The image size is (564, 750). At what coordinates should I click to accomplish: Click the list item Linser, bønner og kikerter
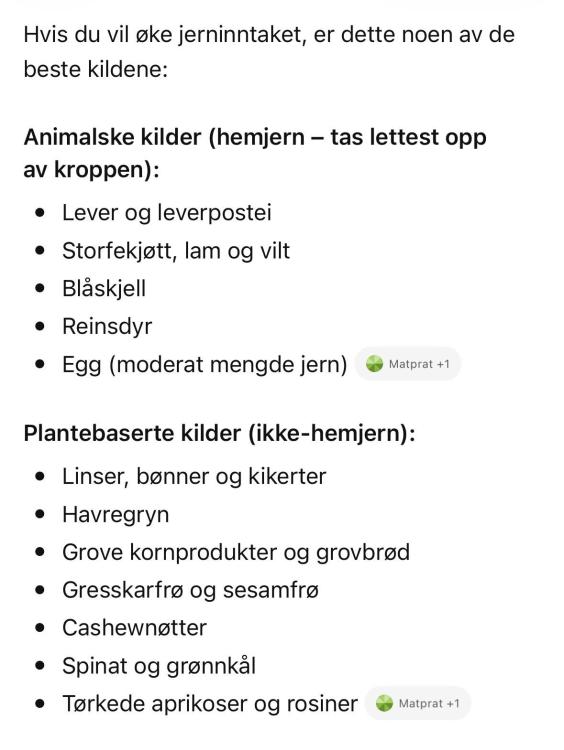pyautogui.click(x=194, y=476)
